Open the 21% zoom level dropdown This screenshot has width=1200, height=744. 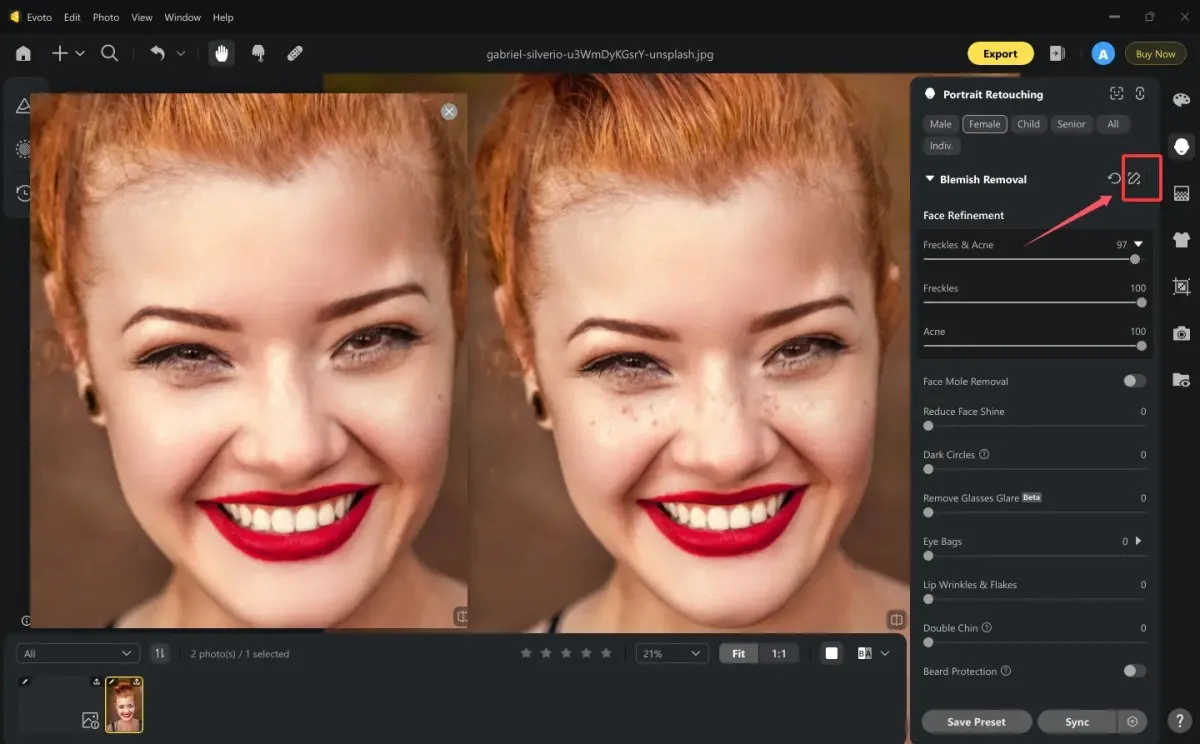click(672, 653)
